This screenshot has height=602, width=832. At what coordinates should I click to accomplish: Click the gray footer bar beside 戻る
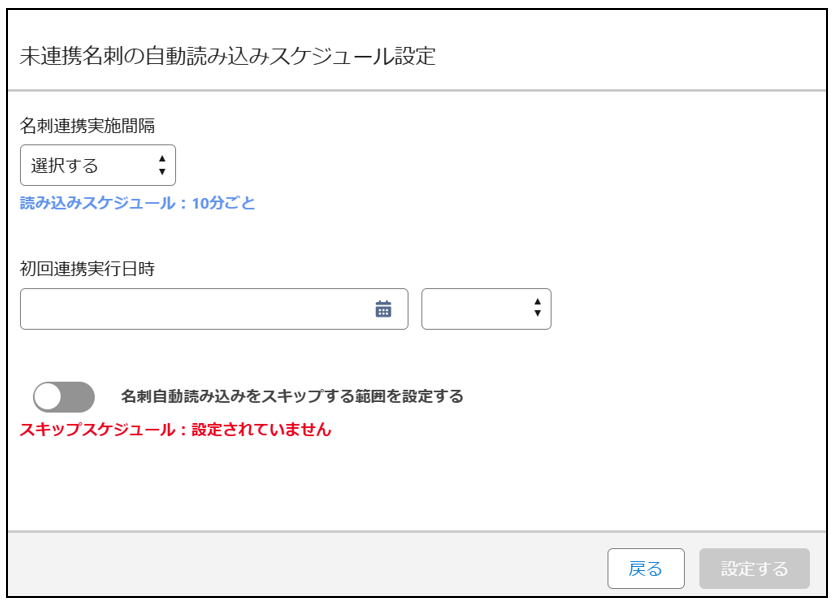click(x=307, y=564)
